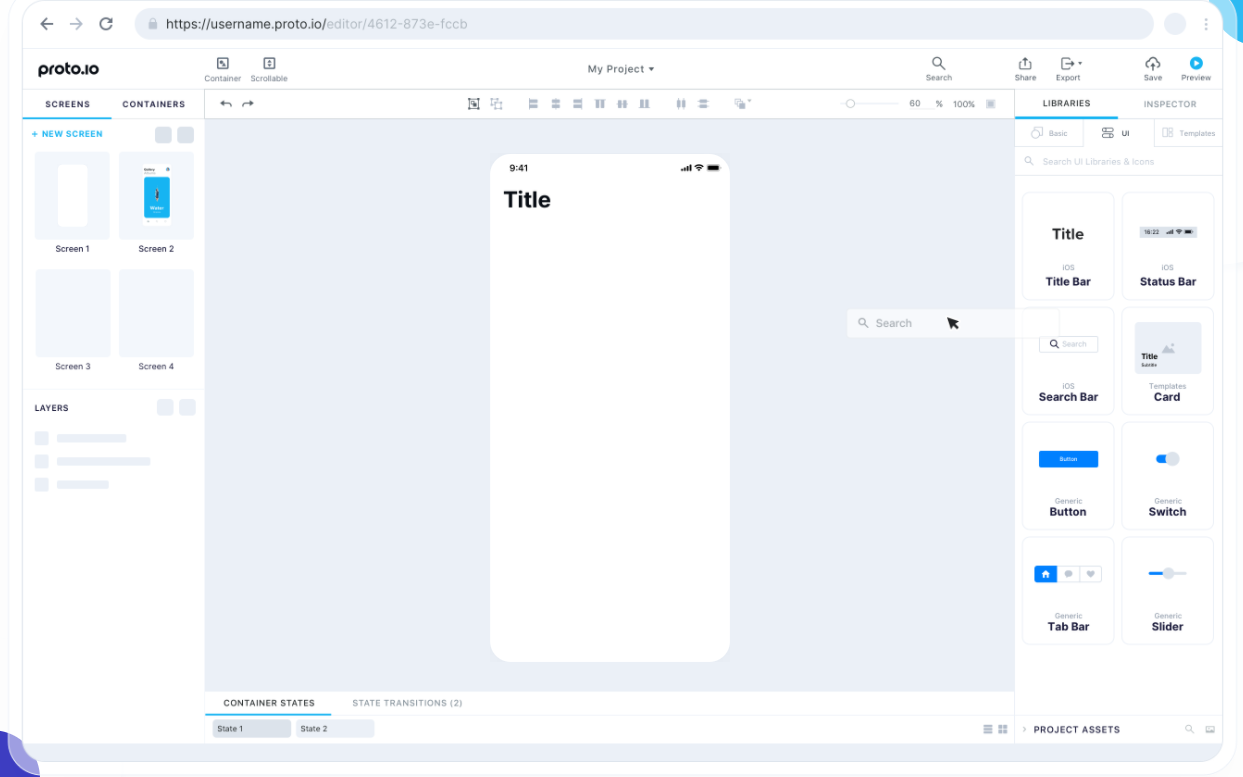Viewport: 1243px width, 777px height.
Task: Expand the Project Assets panel
Action: pyautogui.click(x=1025, y=730)
